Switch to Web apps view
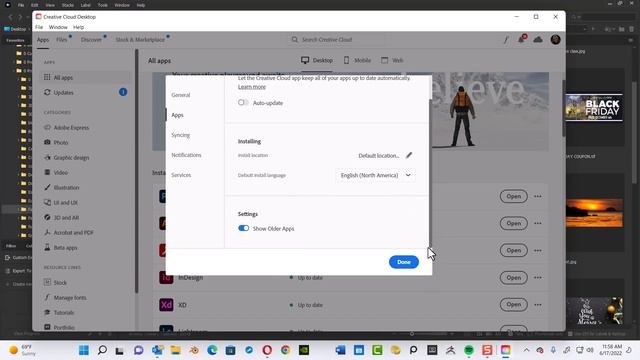Screen dimensions: 640x360 (x=392, y=60)
